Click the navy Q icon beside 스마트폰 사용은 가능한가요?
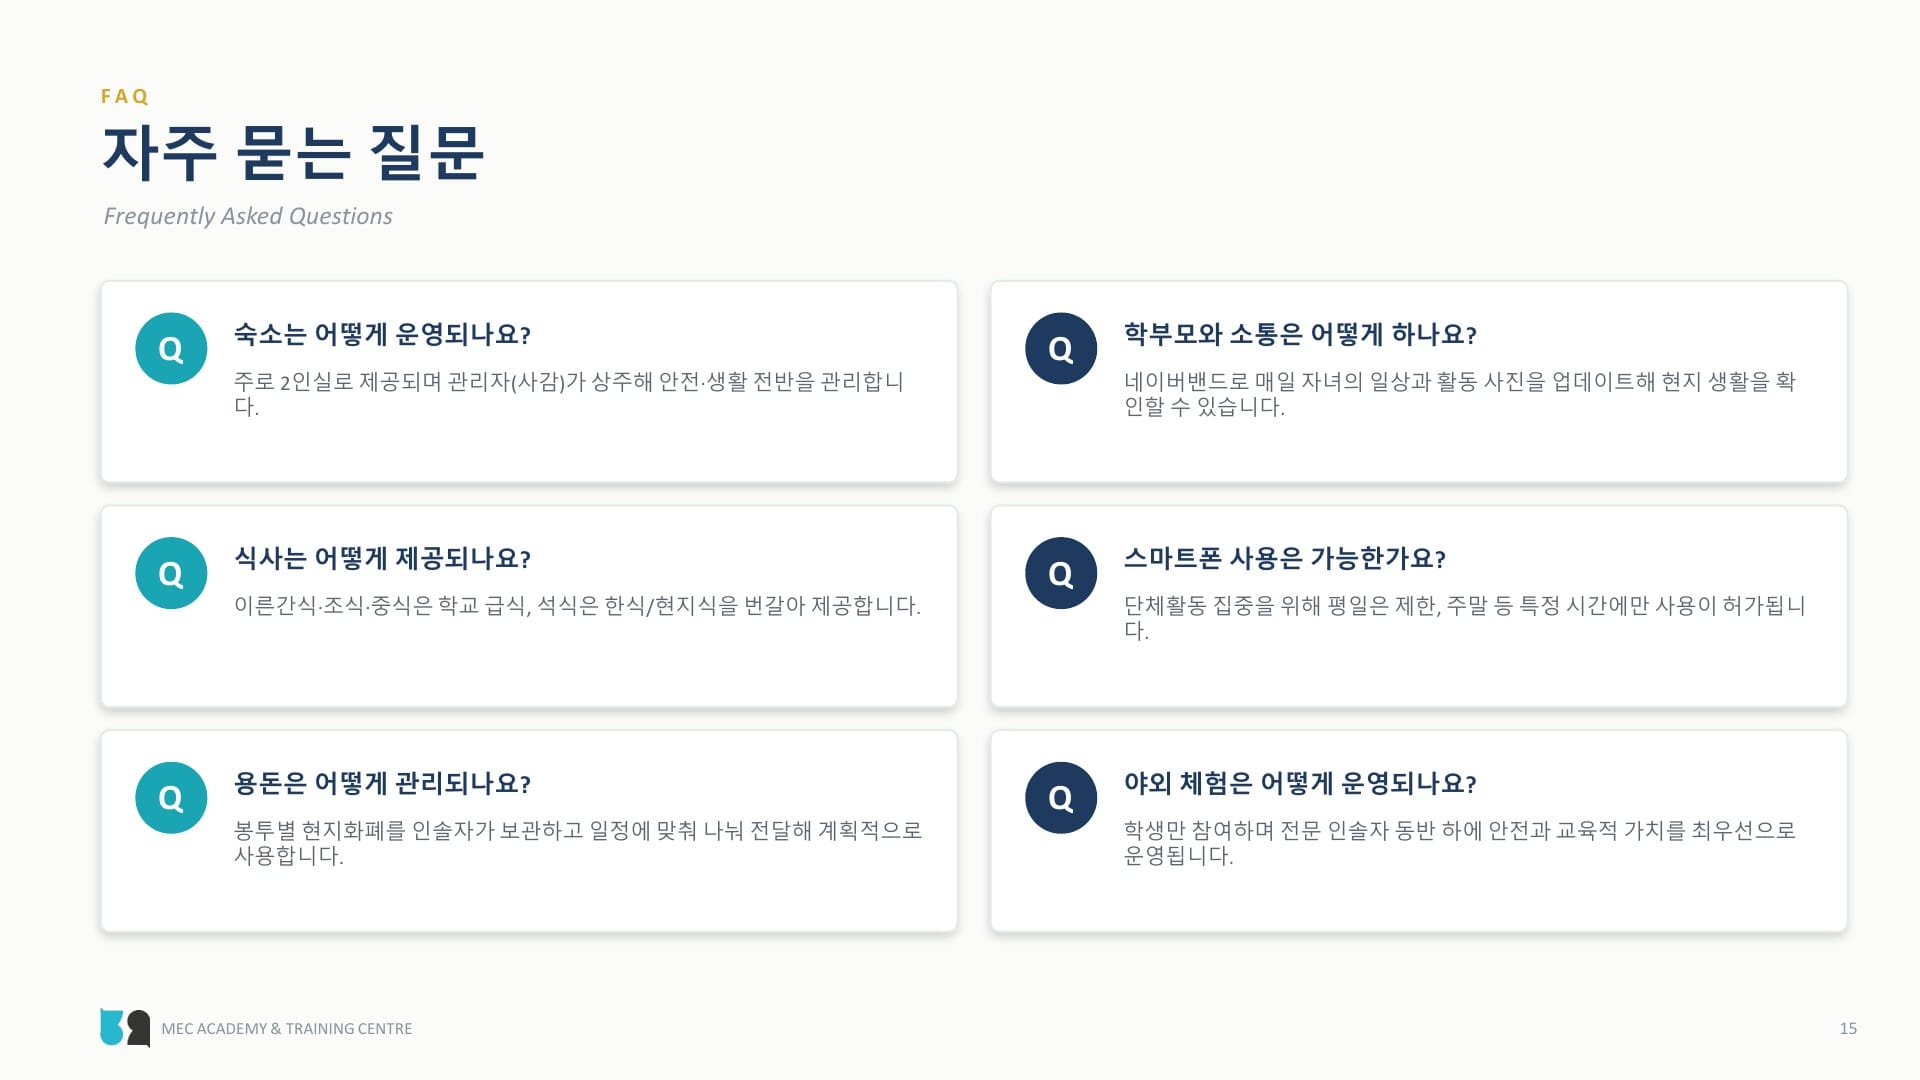 click(x=1061, y=573)
